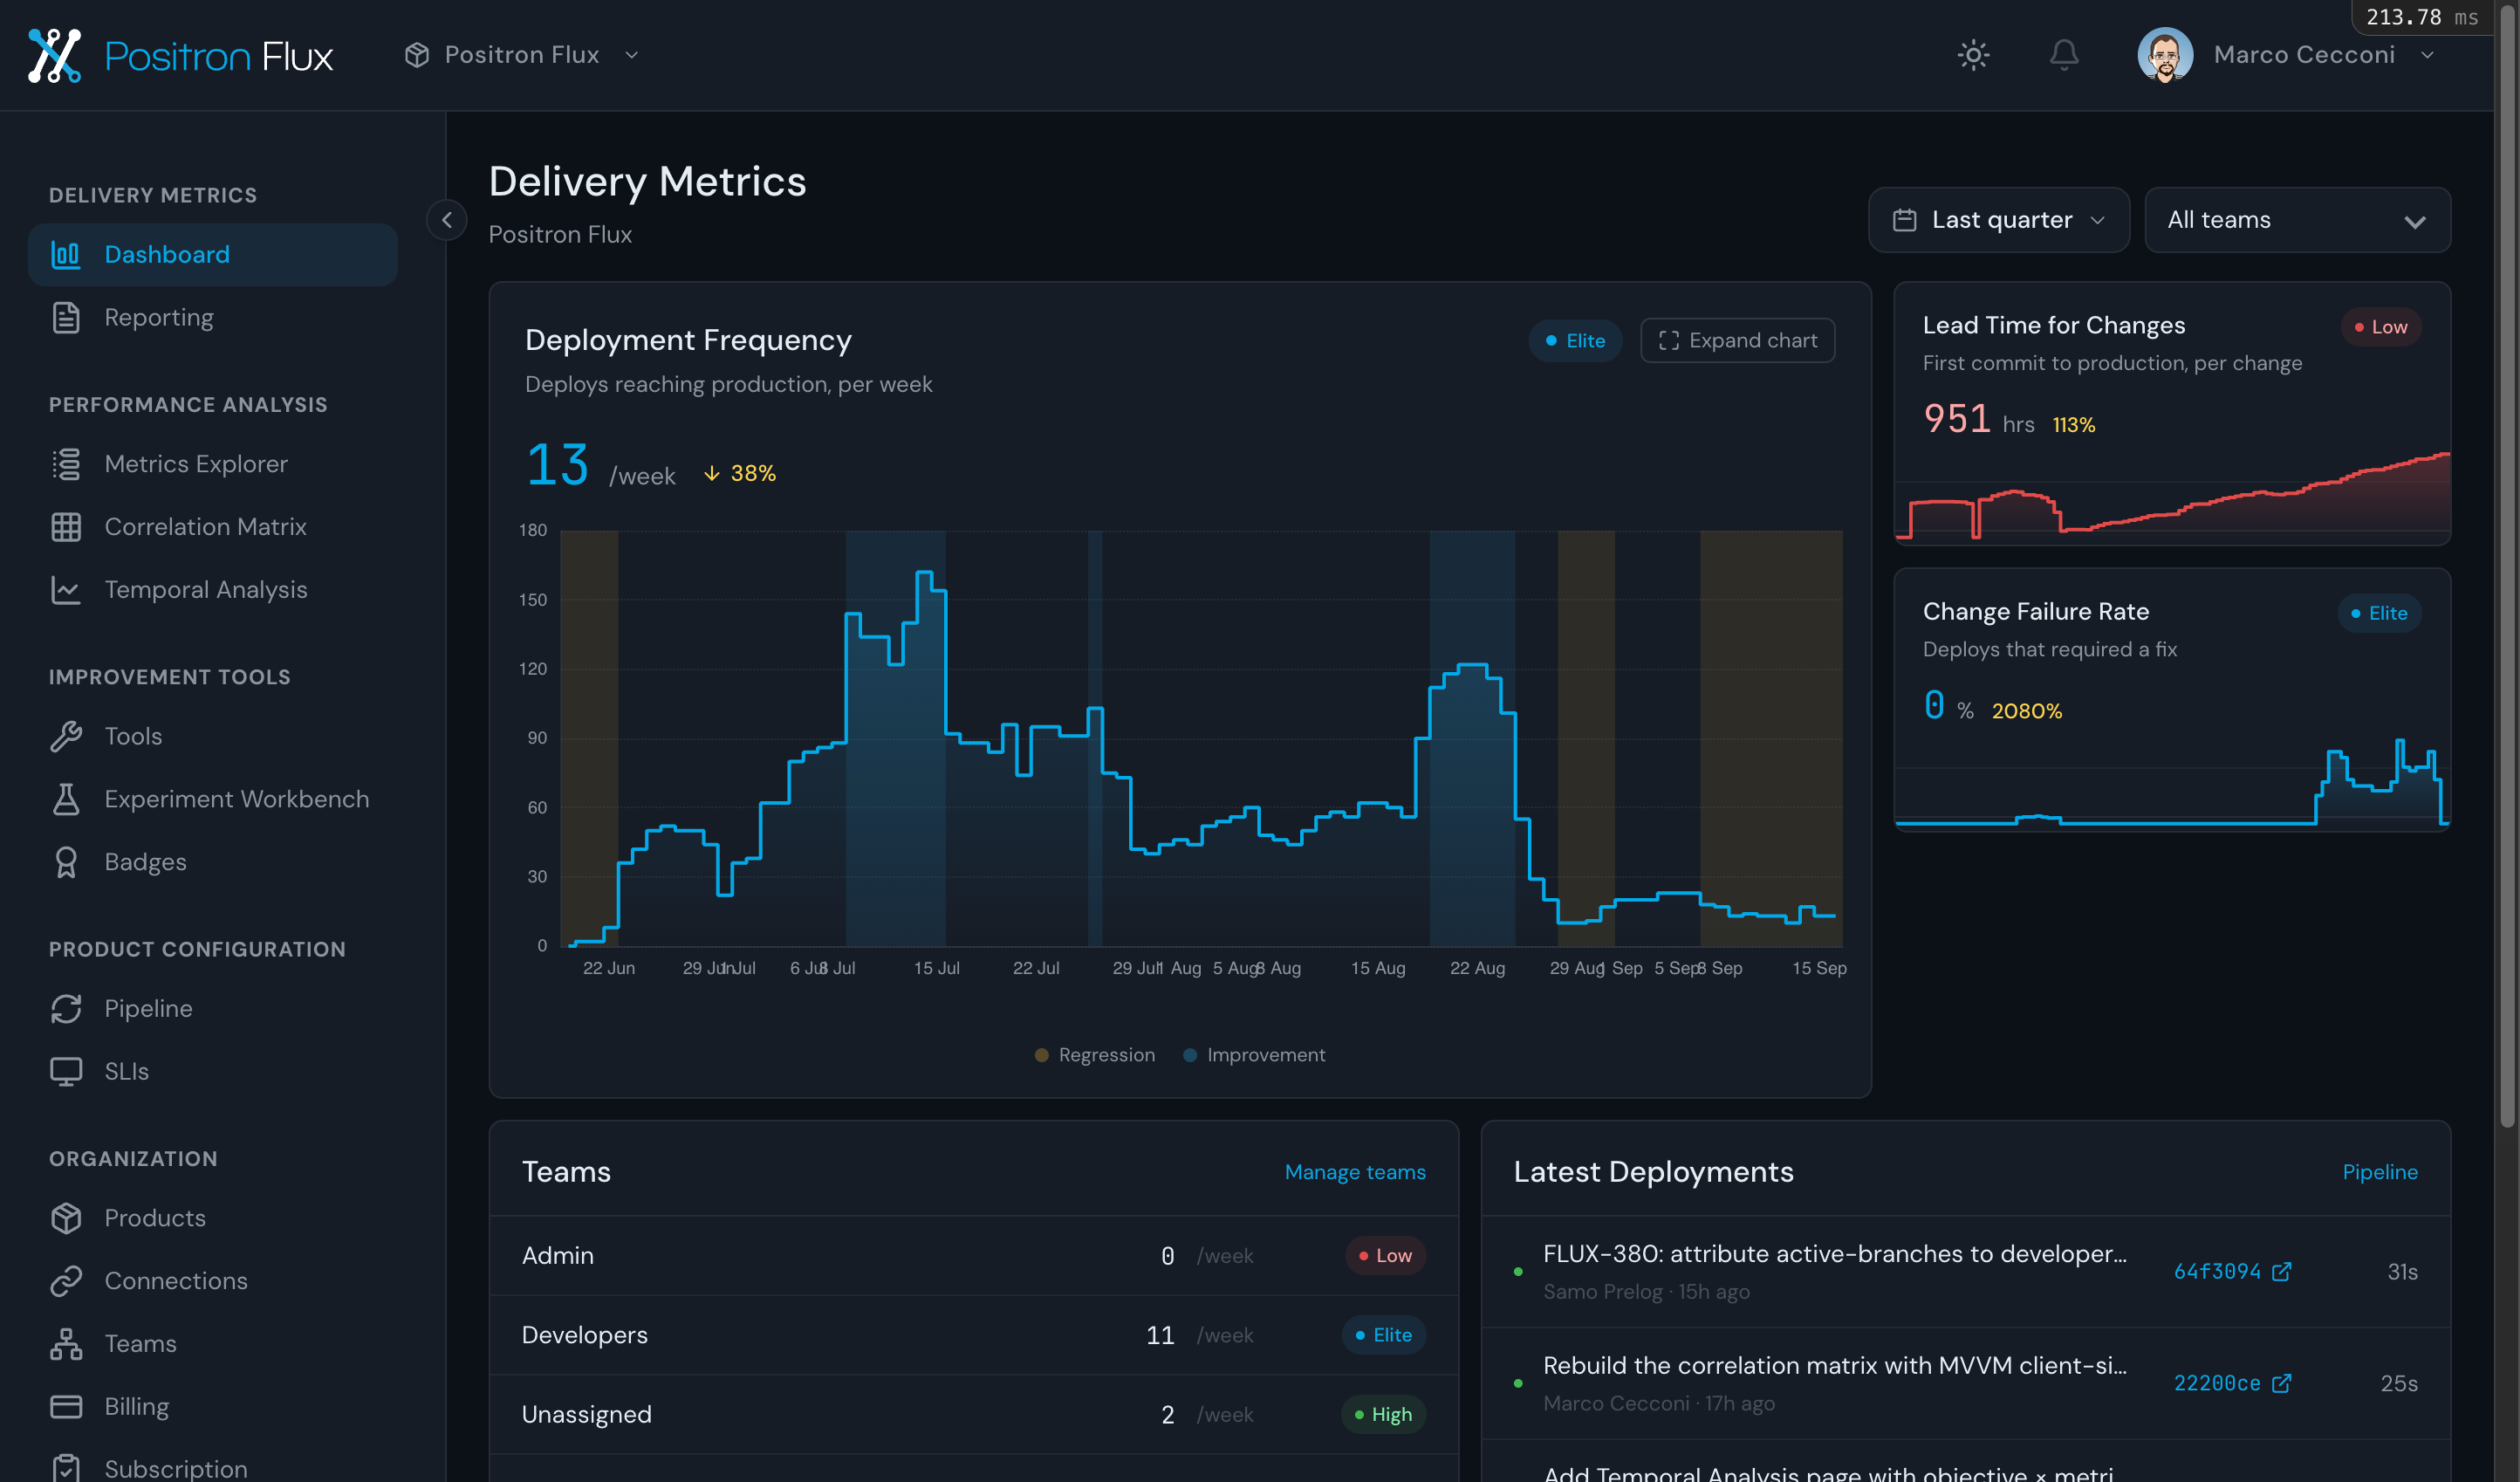Open the Last quarter date range dropdown
Image resolution: width=2520 pixels, height=1482 pixels.
(1998, 220)
